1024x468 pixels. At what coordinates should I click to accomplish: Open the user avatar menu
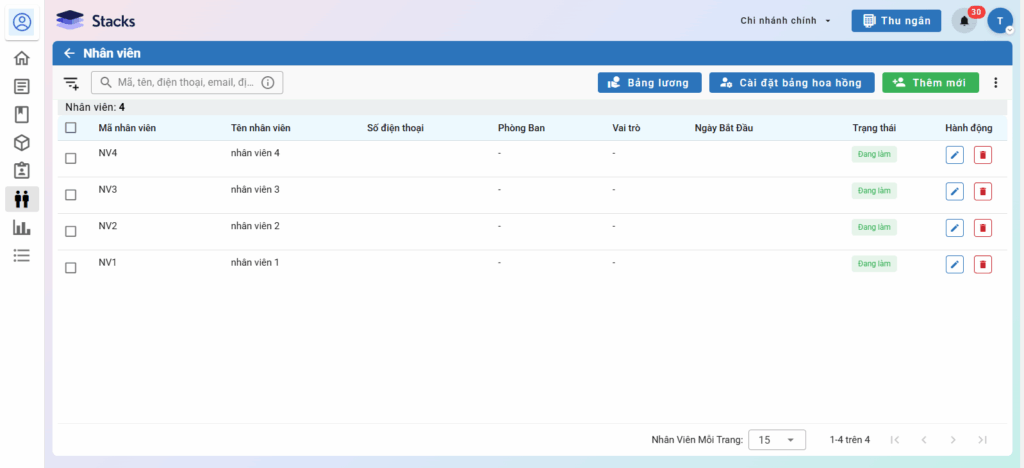(x=1000, y=21)
